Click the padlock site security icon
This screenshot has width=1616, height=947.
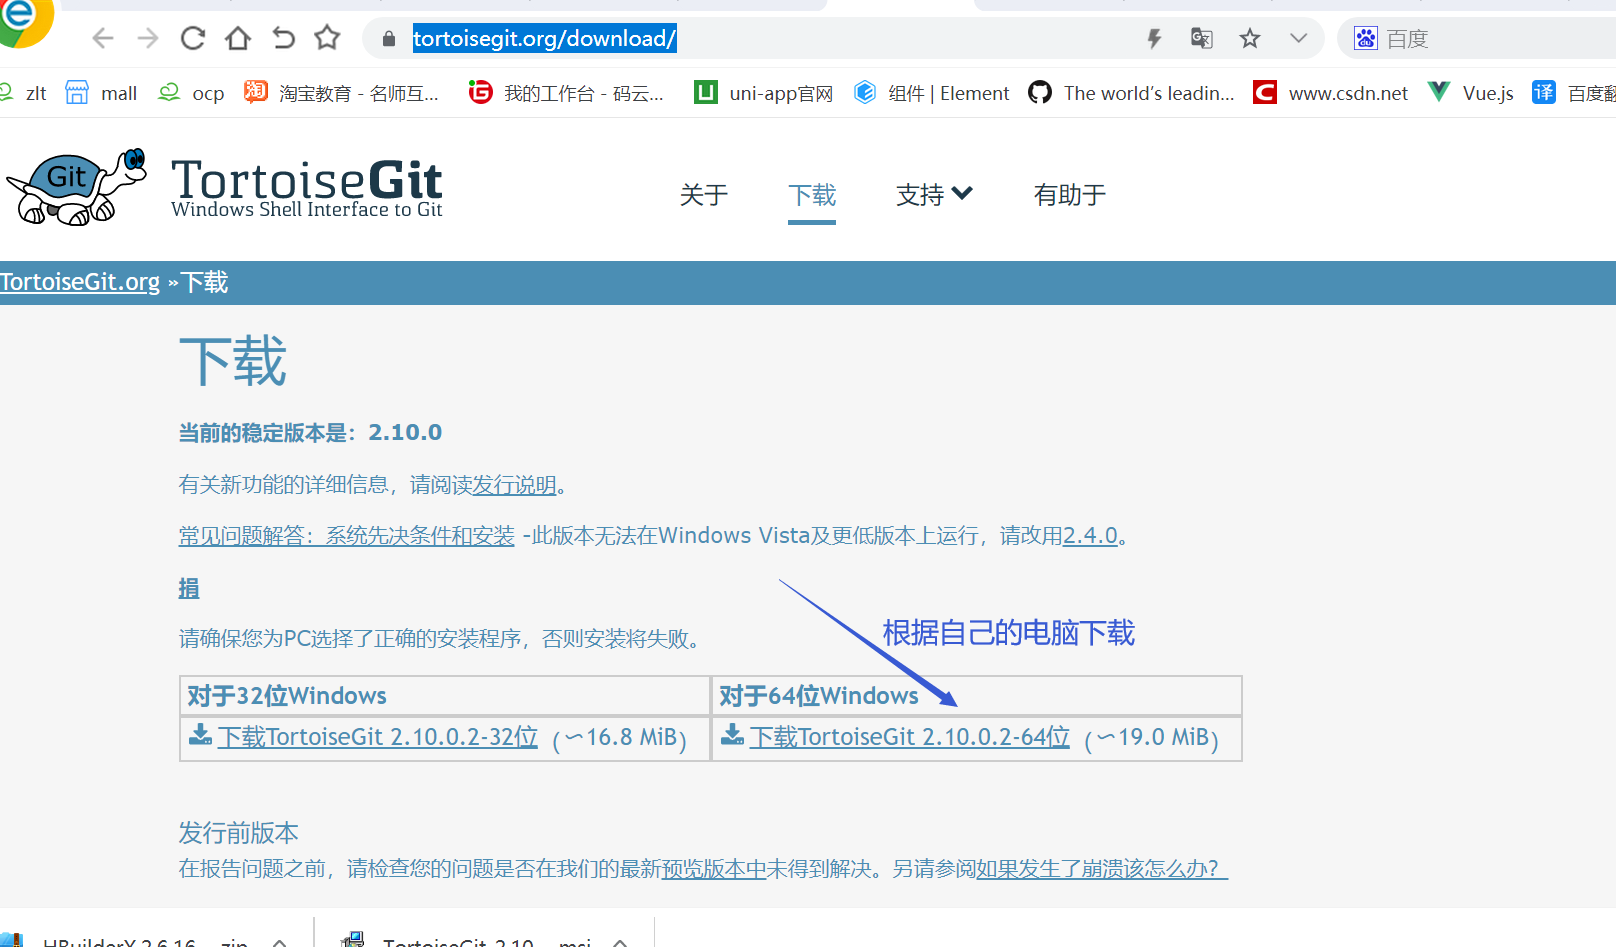[x=389, y=39]
